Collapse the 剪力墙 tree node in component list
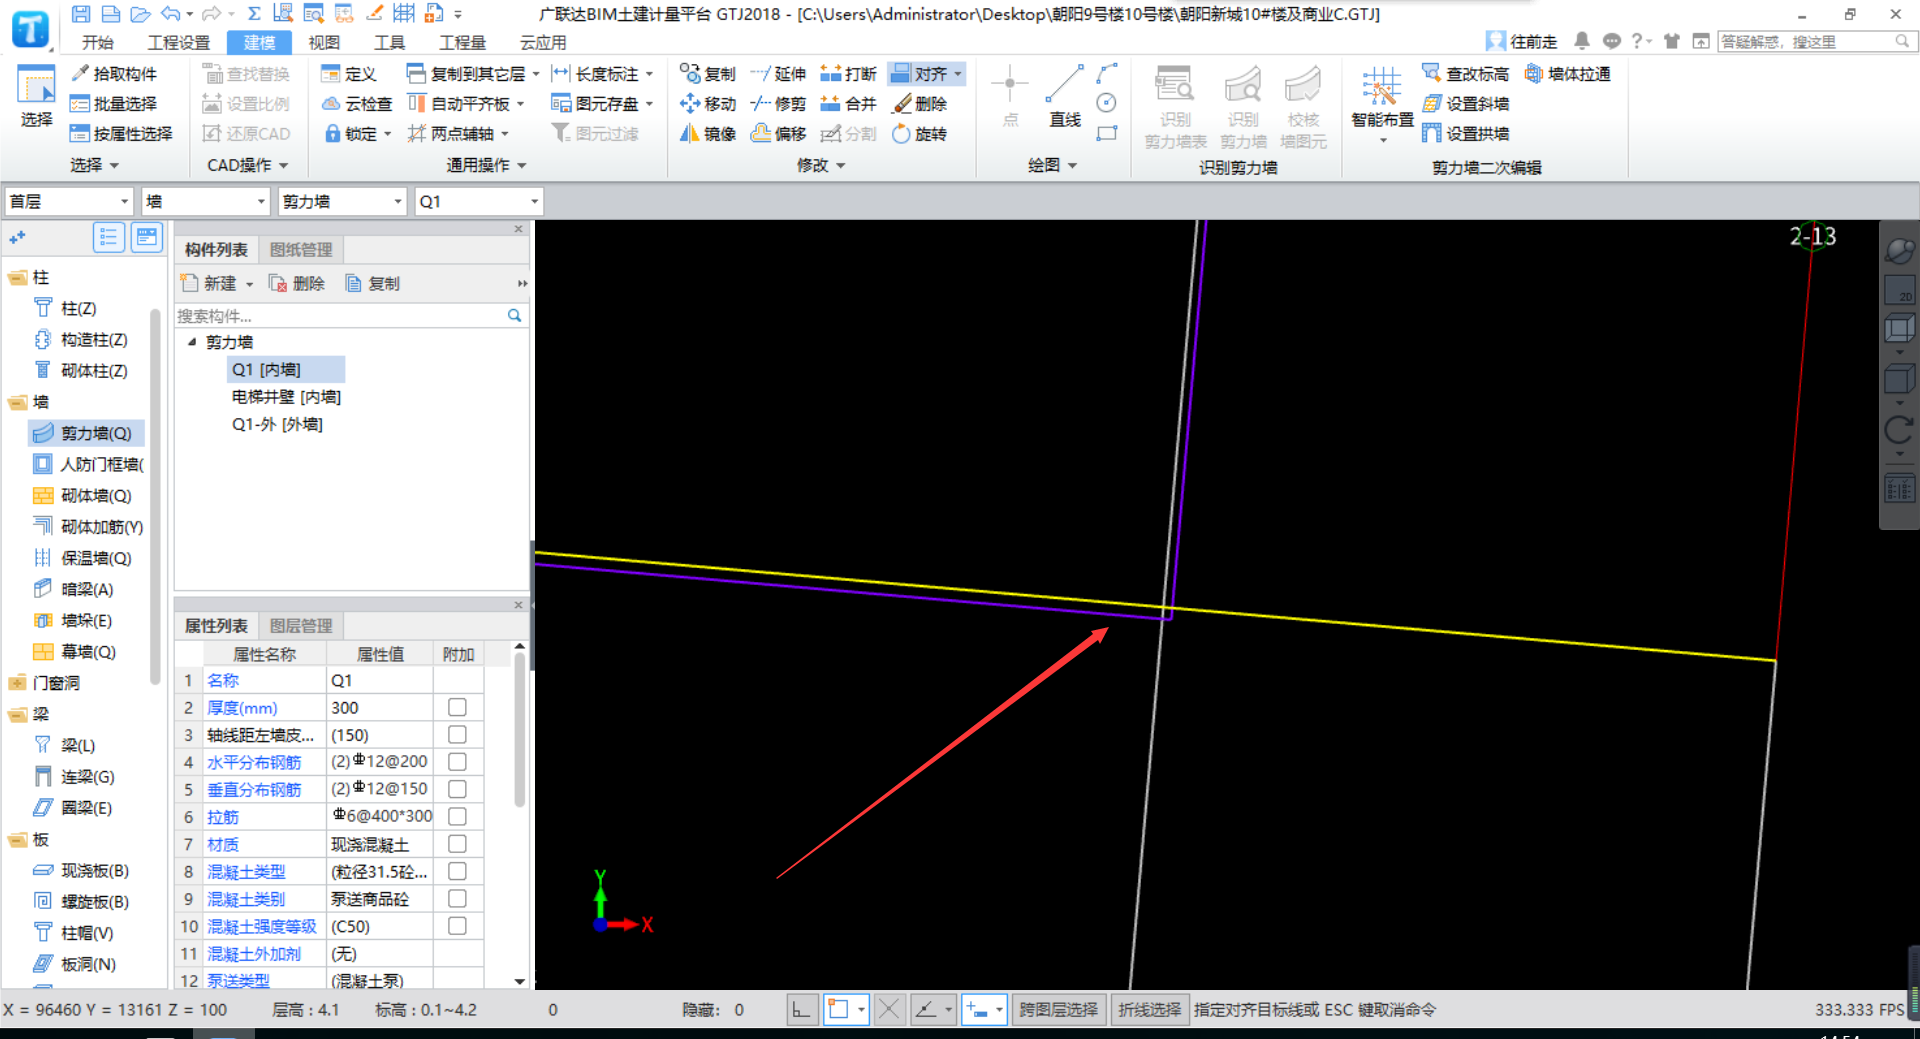 point(192,342)
